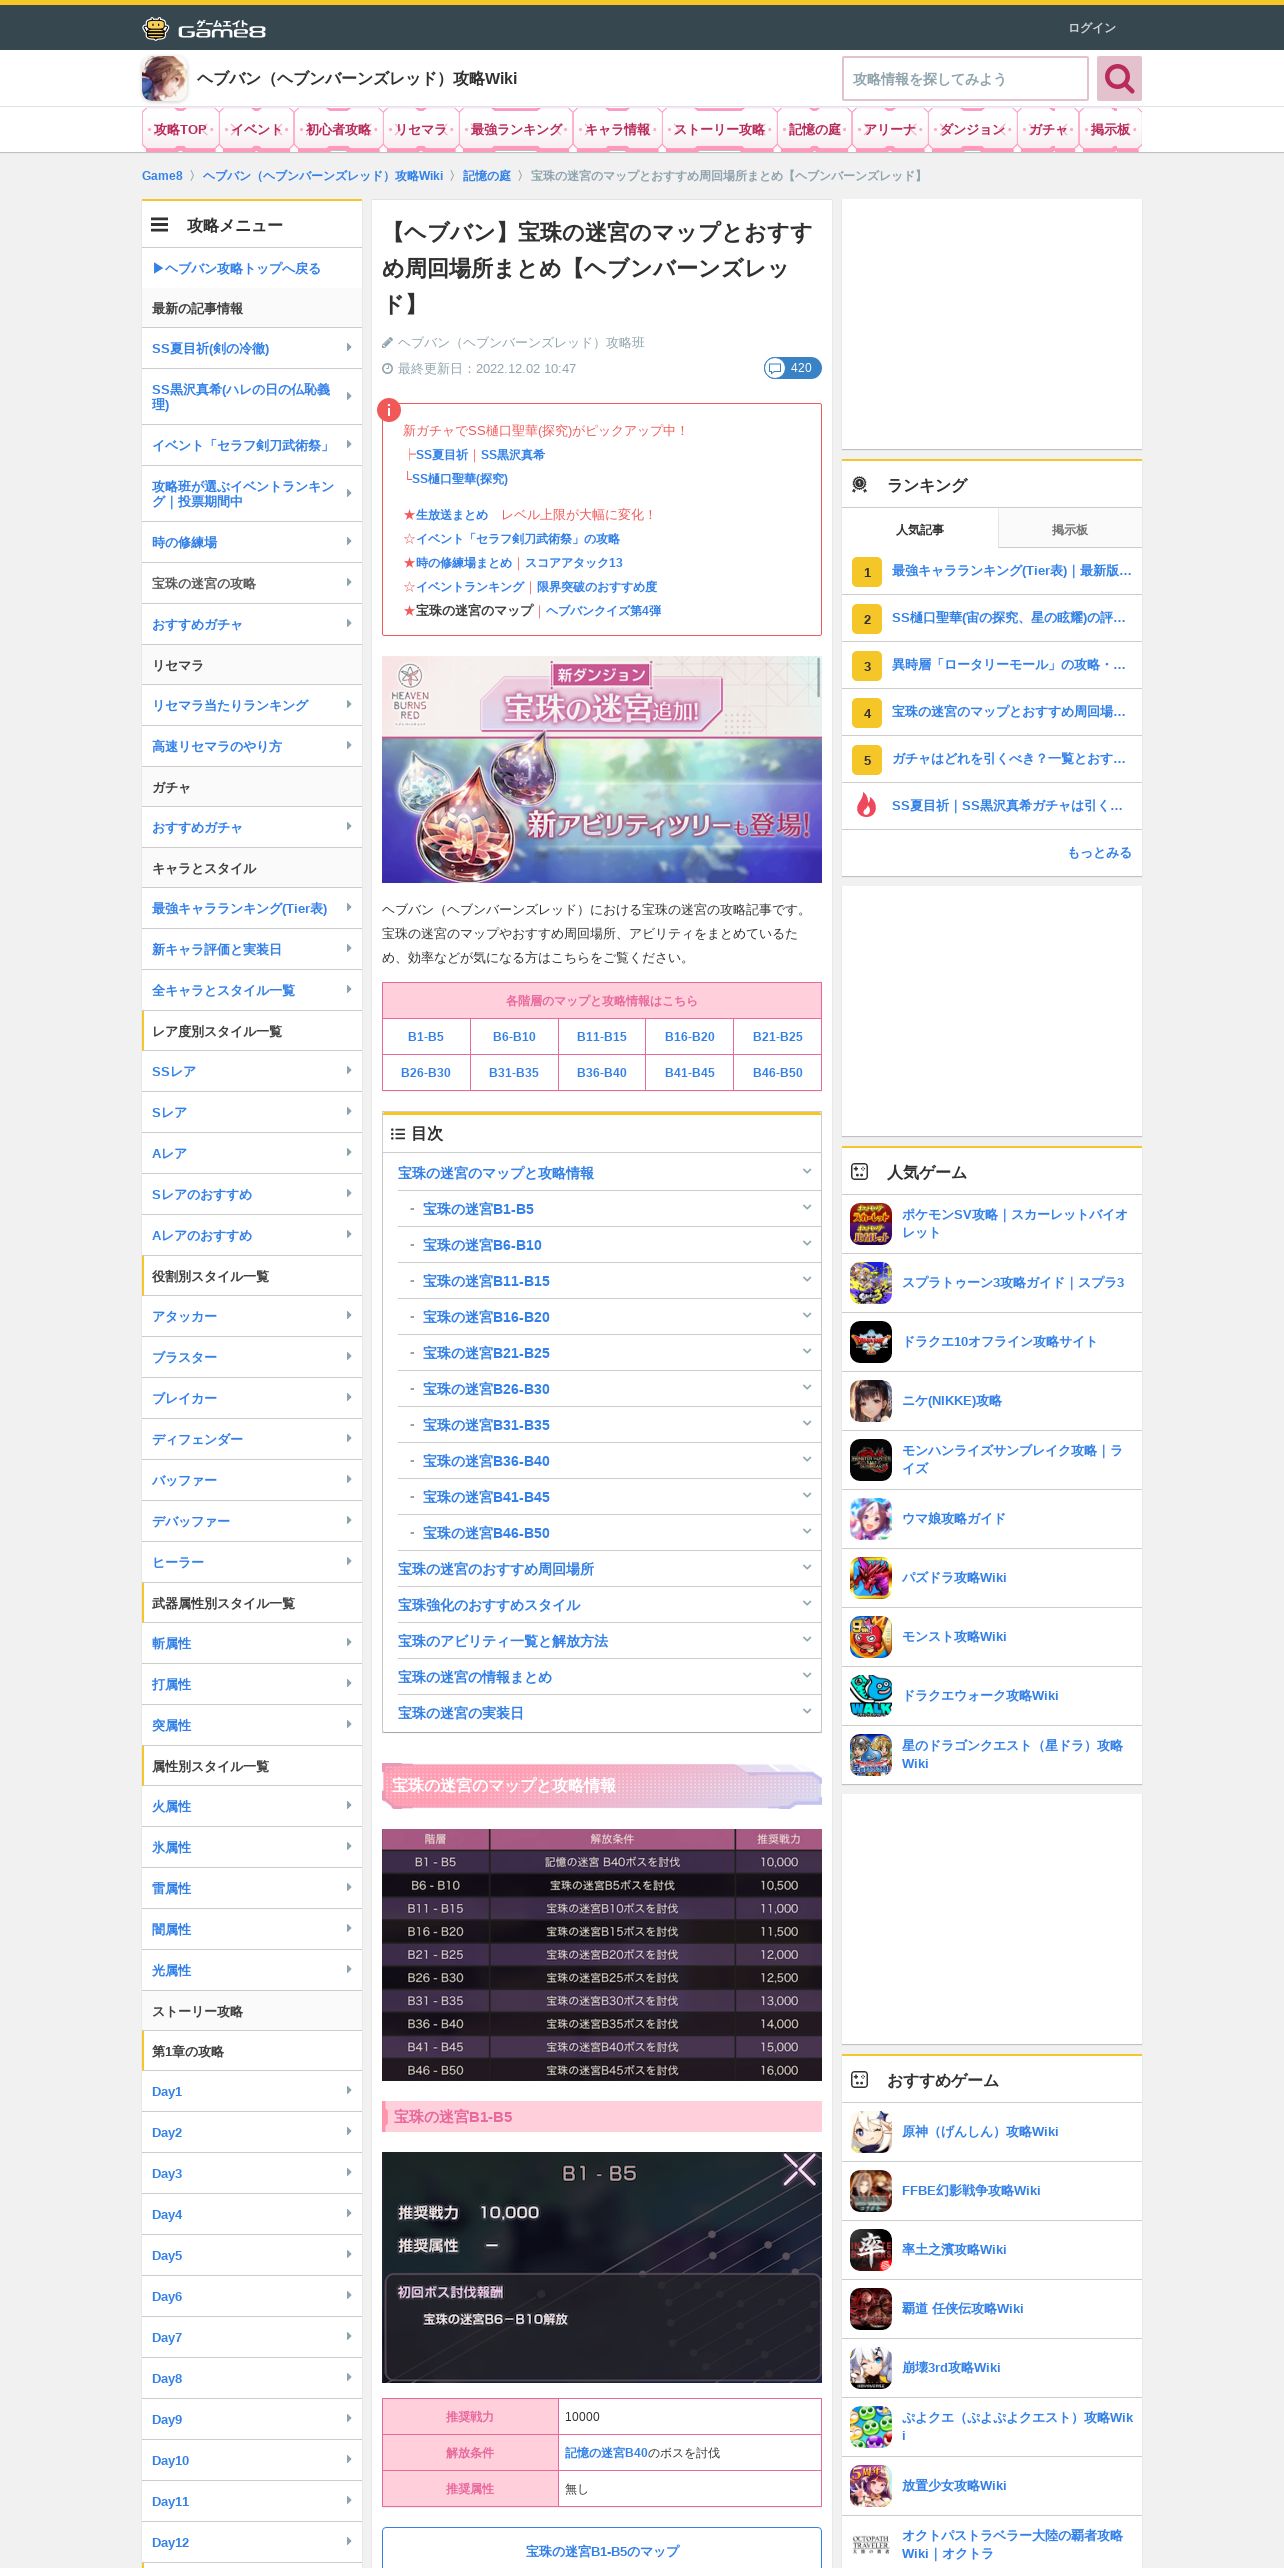Open 攻略TOP navigation tab
This screenshot has width=1284, height=2568.
180,130
